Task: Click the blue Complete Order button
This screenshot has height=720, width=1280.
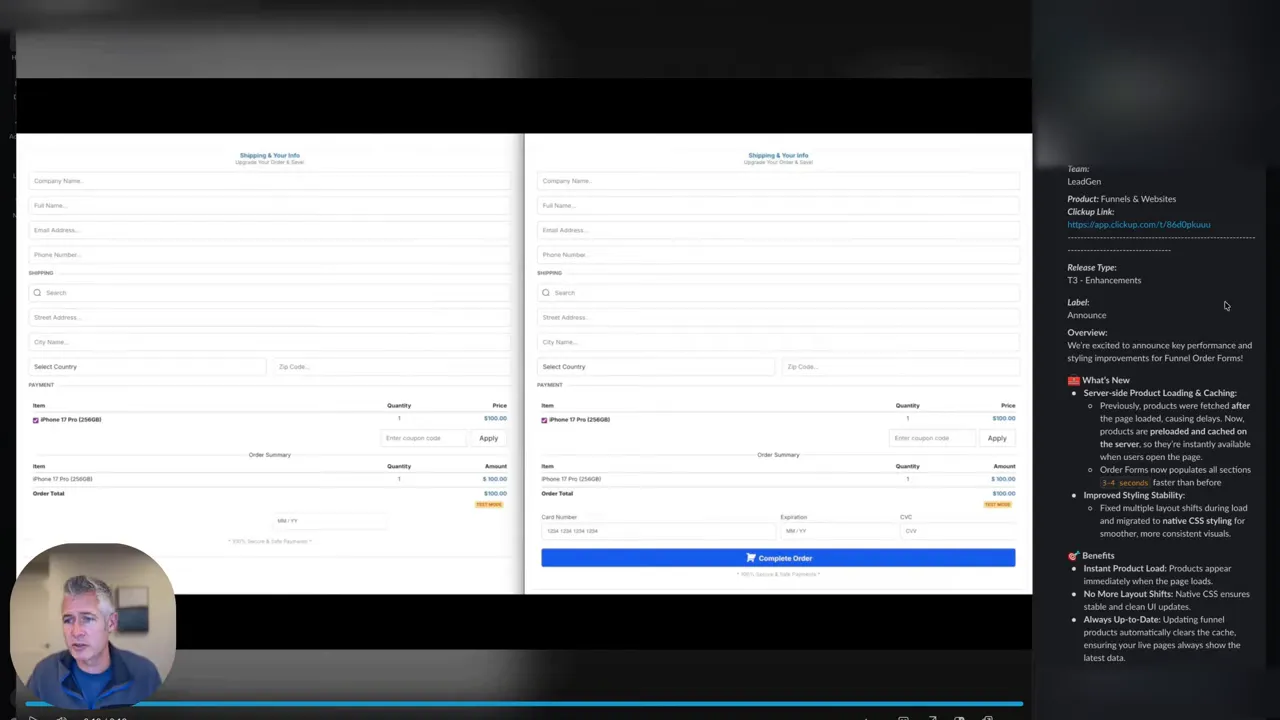Action: [x=778, y=558]
